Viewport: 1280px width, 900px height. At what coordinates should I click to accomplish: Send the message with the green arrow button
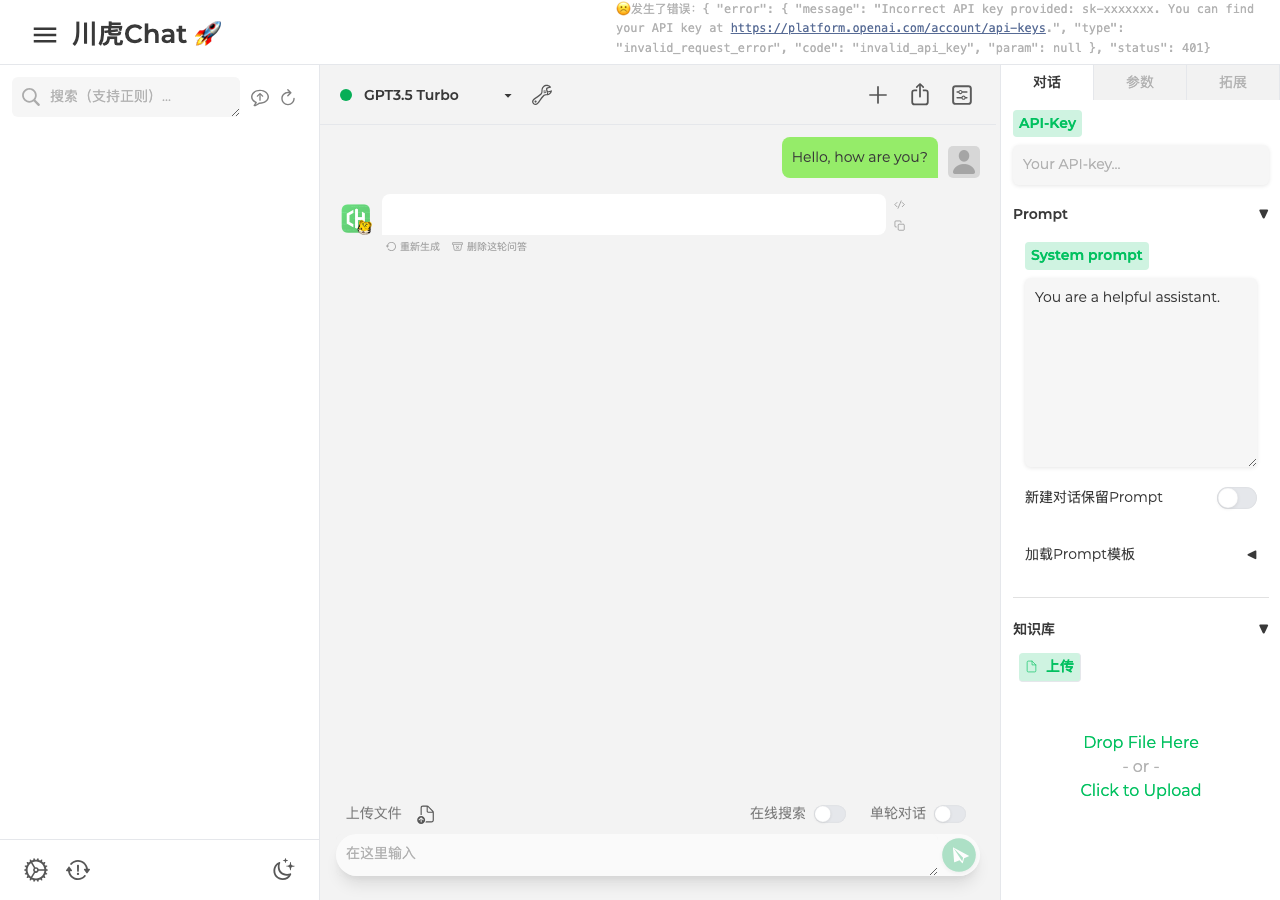959,855
